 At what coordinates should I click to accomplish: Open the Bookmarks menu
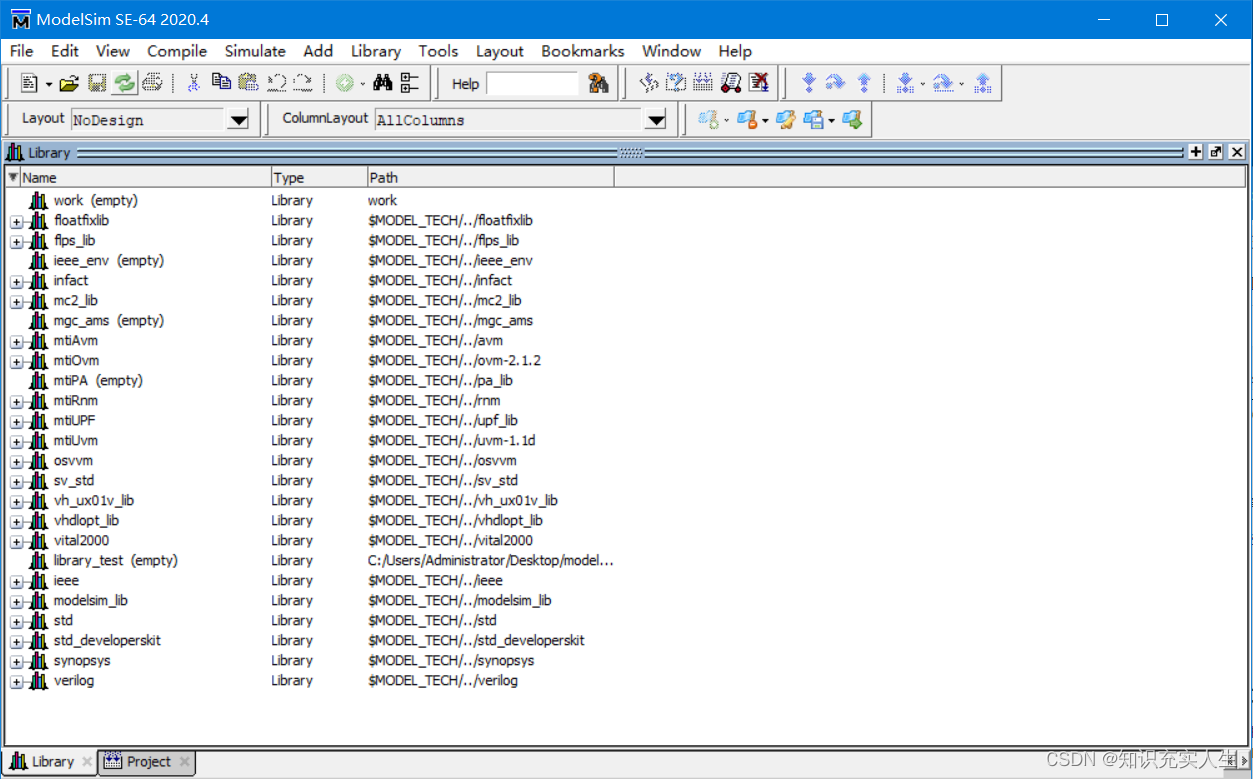pyautogui.click(x=583, y=51)
